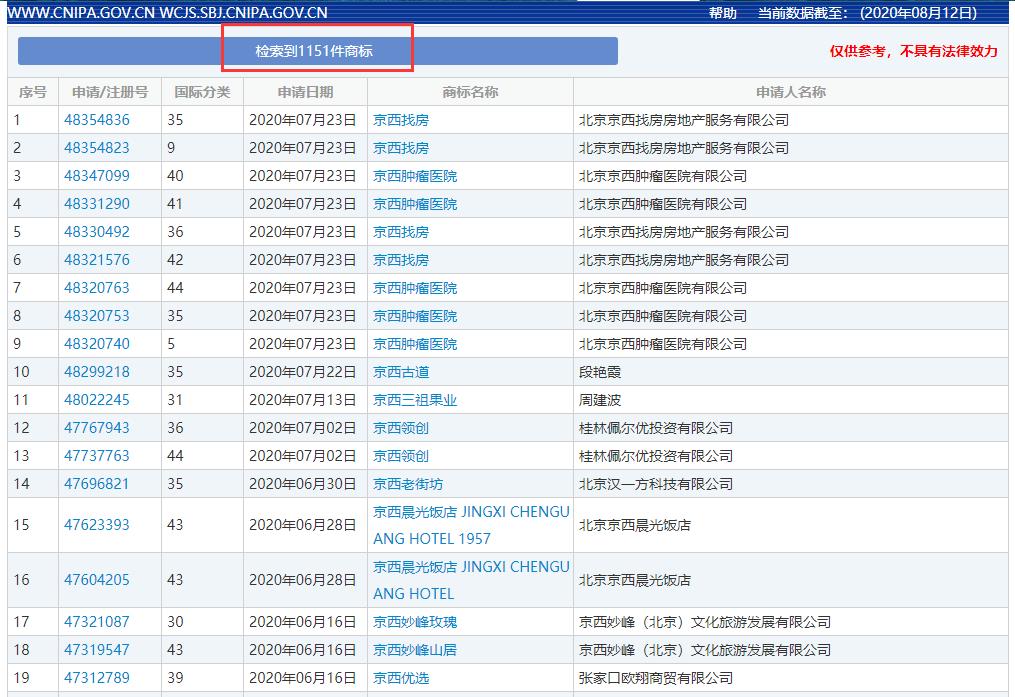Click the 商标名称 column header

[470, 92]
